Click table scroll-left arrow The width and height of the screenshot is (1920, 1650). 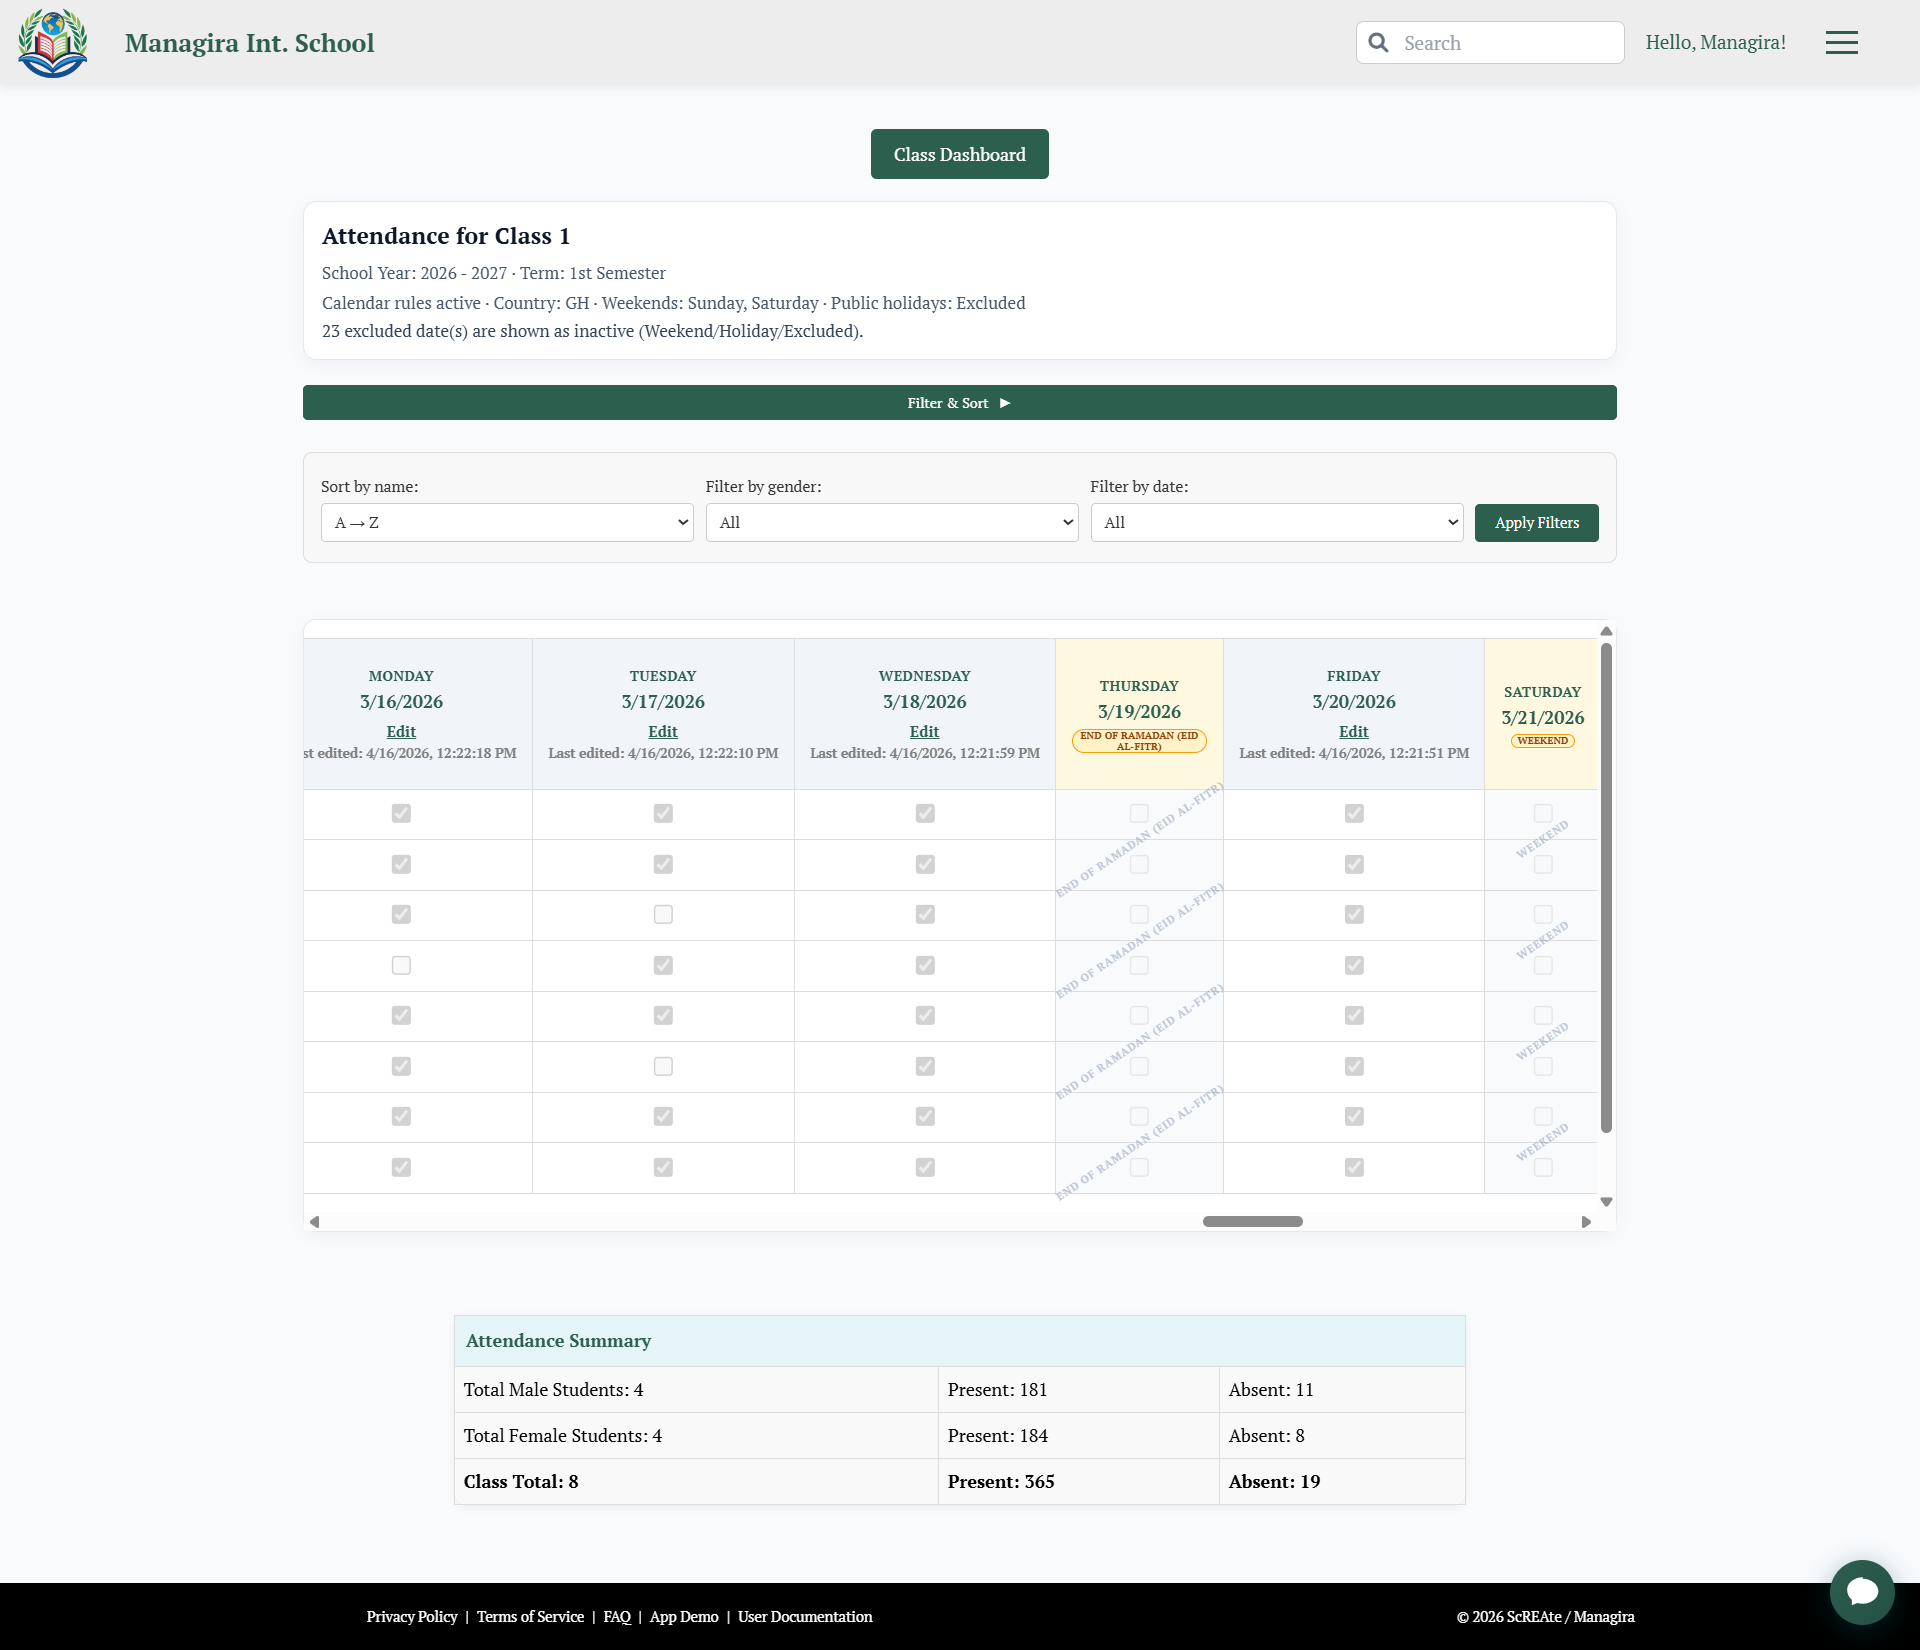(315, 1222)
